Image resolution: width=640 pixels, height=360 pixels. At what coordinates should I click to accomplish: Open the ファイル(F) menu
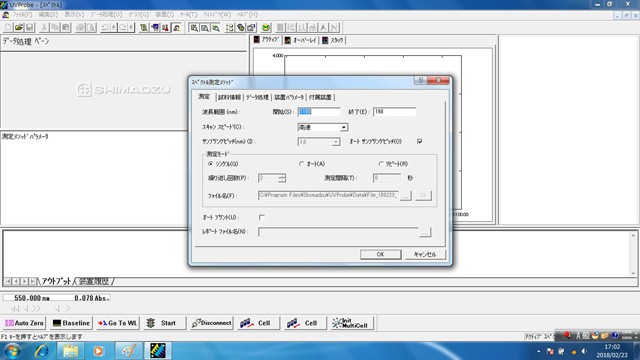tap(22, 15)
